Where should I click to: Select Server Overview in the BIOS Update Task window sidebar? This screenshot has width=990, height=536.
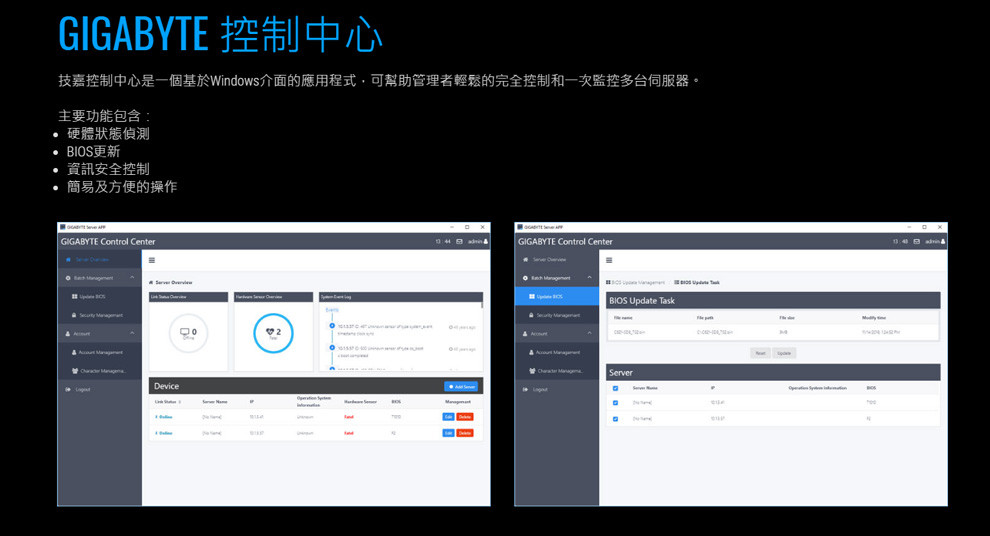pos(557,259)
